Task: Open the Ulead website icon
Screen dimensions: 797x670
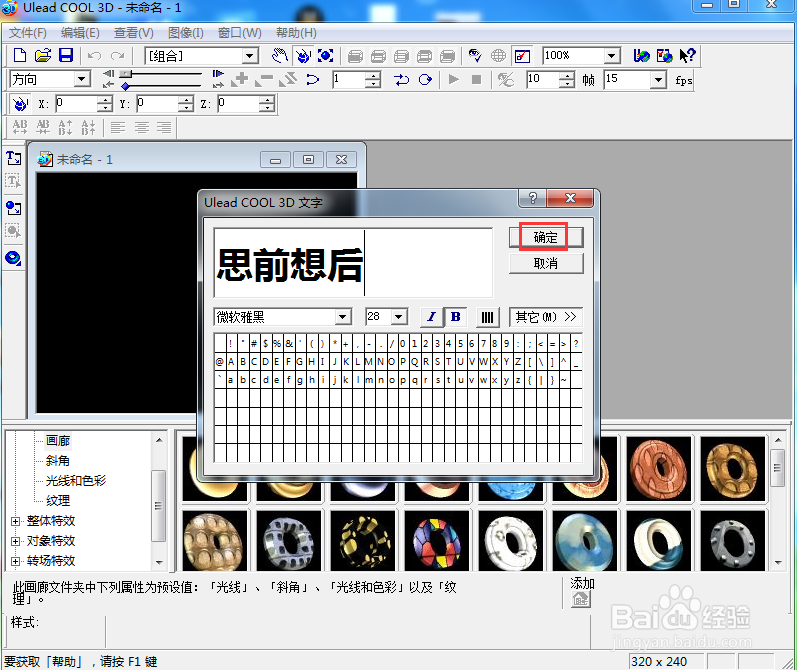Action: (x=641, y=55)
